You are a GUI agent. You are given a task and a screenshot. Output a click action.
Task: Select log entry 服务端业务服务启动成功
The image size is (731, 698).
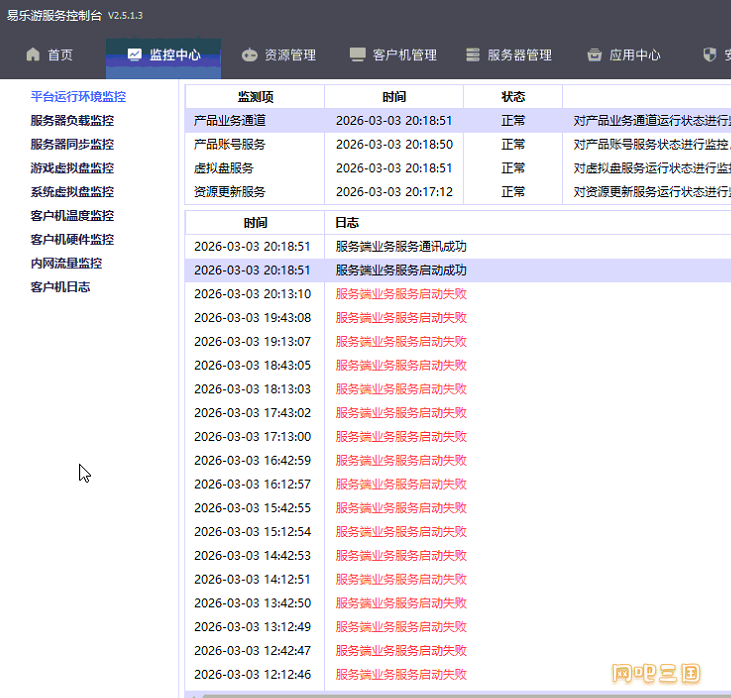tap(458, 270)
